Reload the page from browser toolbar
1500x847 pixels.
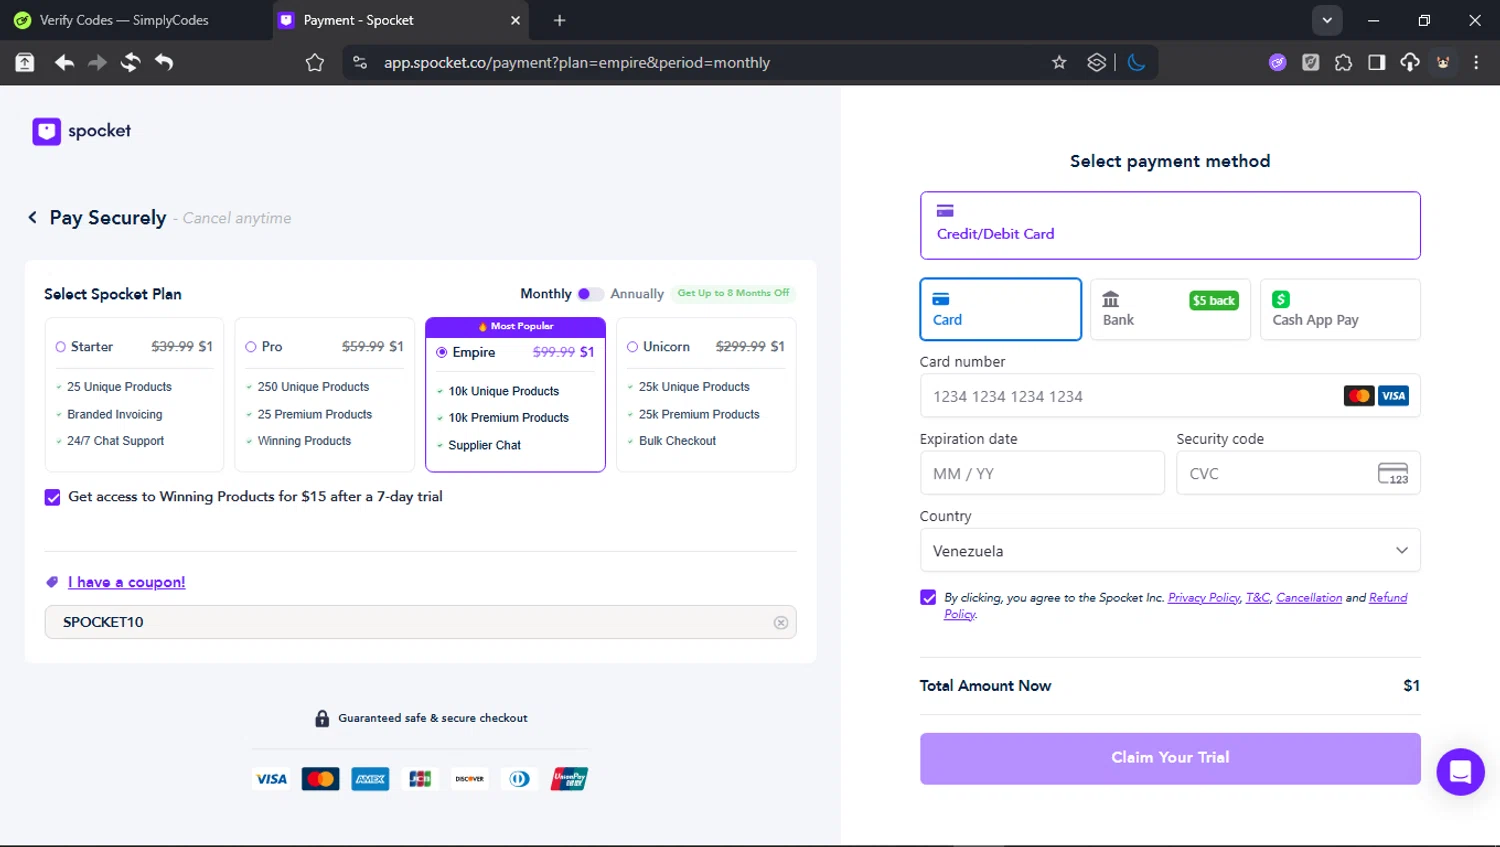pyautogui.click(x=131, y=62)
